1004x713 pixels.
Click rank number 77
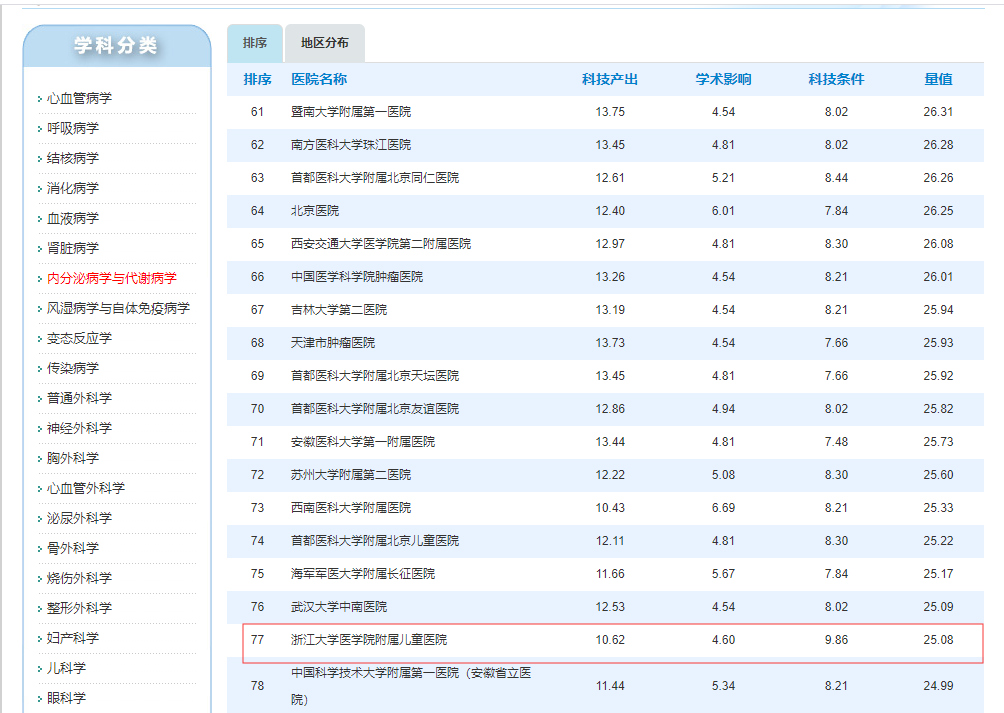pos(257,639)
